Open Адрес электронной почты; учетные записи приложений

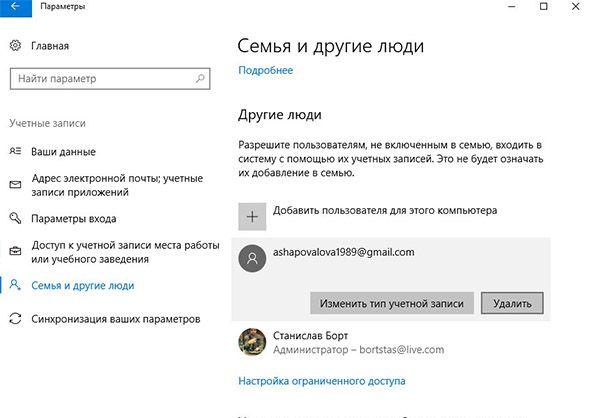(x=117, y=185)
